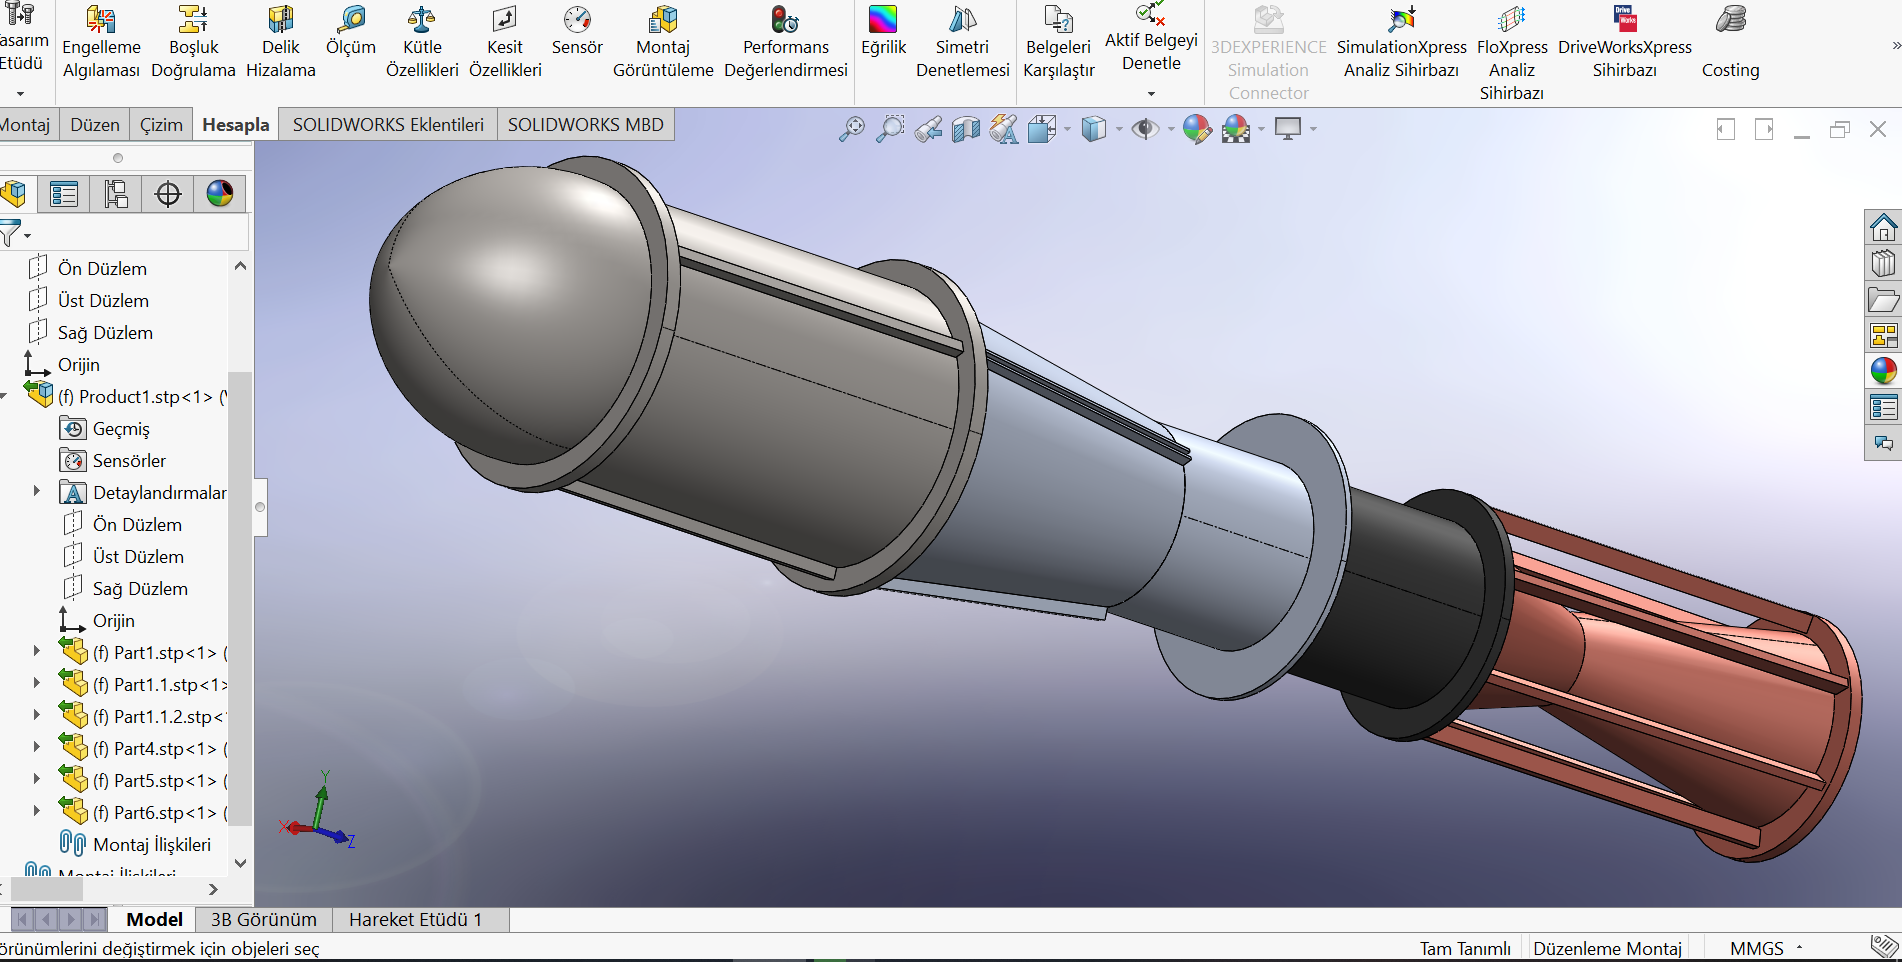
Task: Click the apply scene icon
Action: click(1236, 129)
